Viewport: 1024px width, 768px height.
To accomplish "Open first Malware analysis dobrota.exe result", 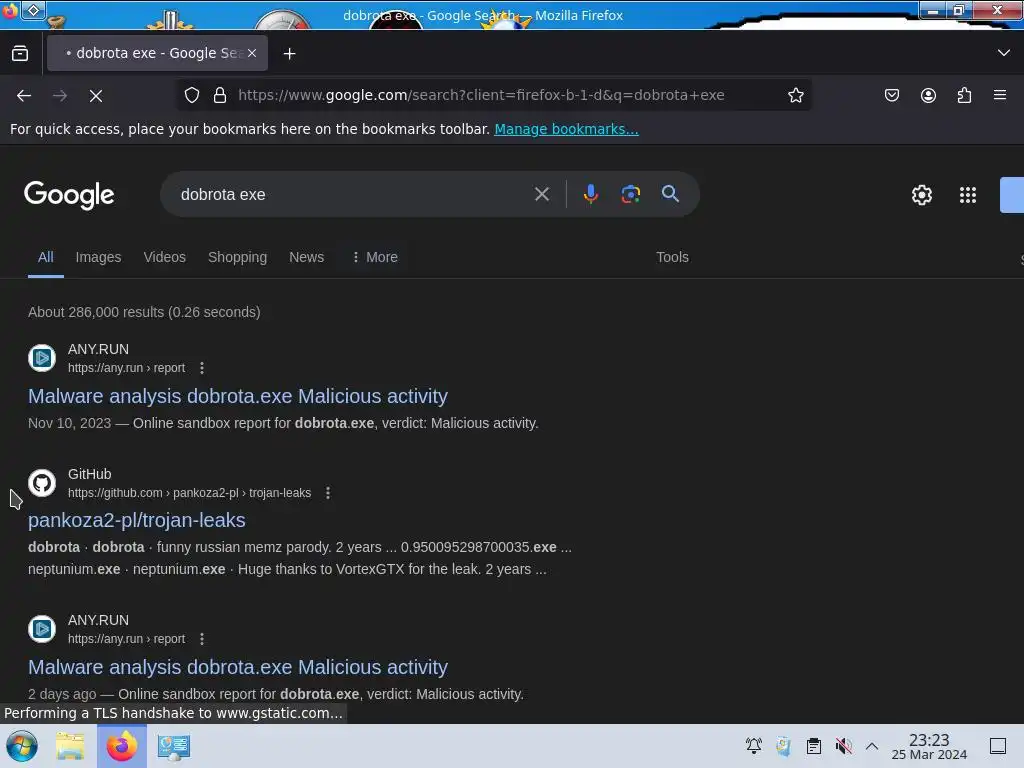I will (238, 396).
